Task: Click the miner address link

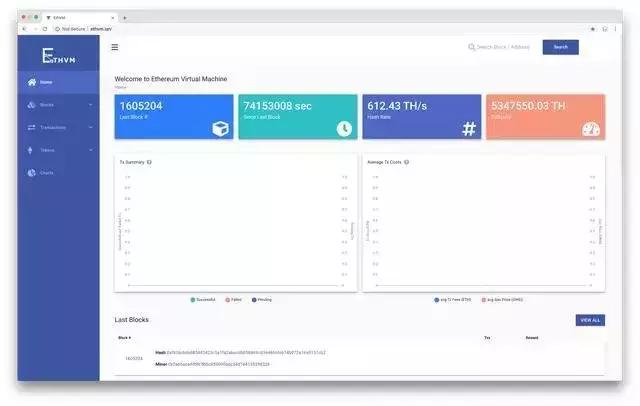Action: 219,364
